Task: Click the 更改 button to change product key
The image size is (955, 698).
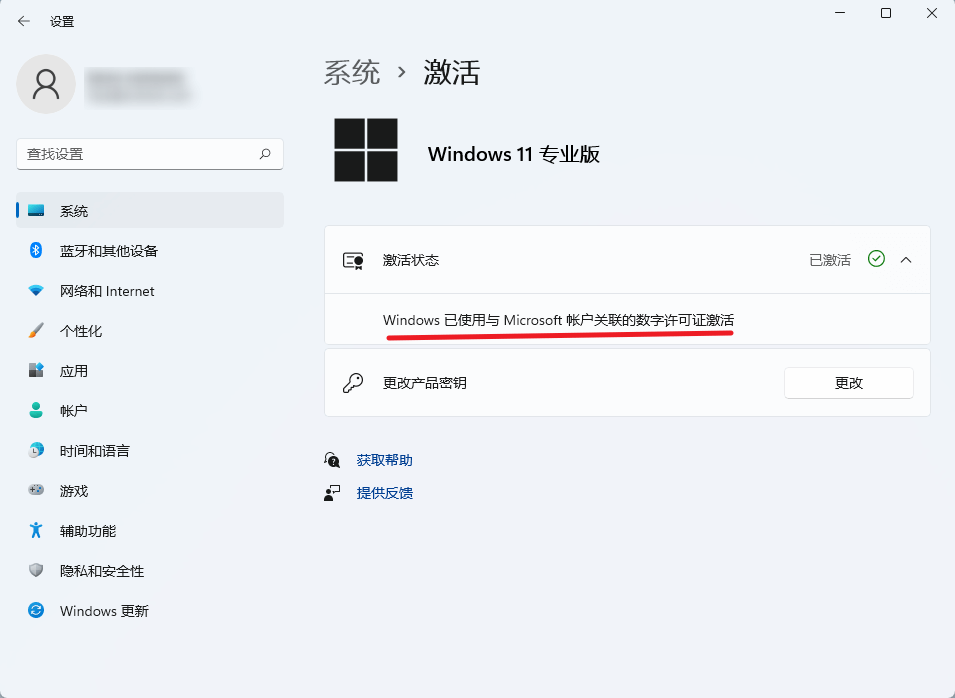Action: pos(848,382)
